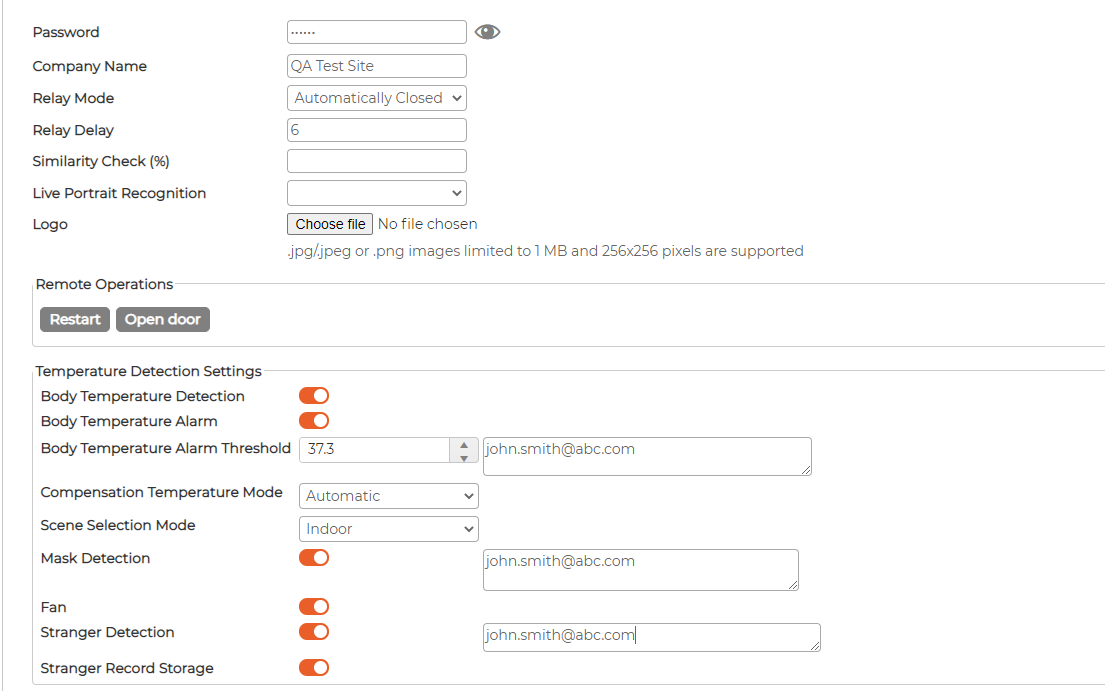Switch off the Fan toggle
Screen dimensions: 1105x691
(x=314, y=606)
